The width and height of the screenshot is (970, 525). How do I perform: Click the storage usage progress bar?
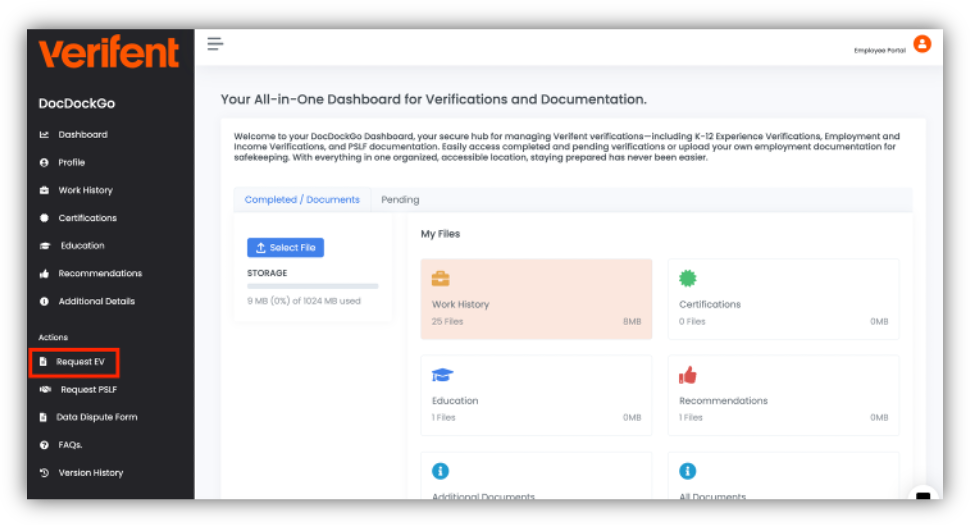[x=312, y=287]
